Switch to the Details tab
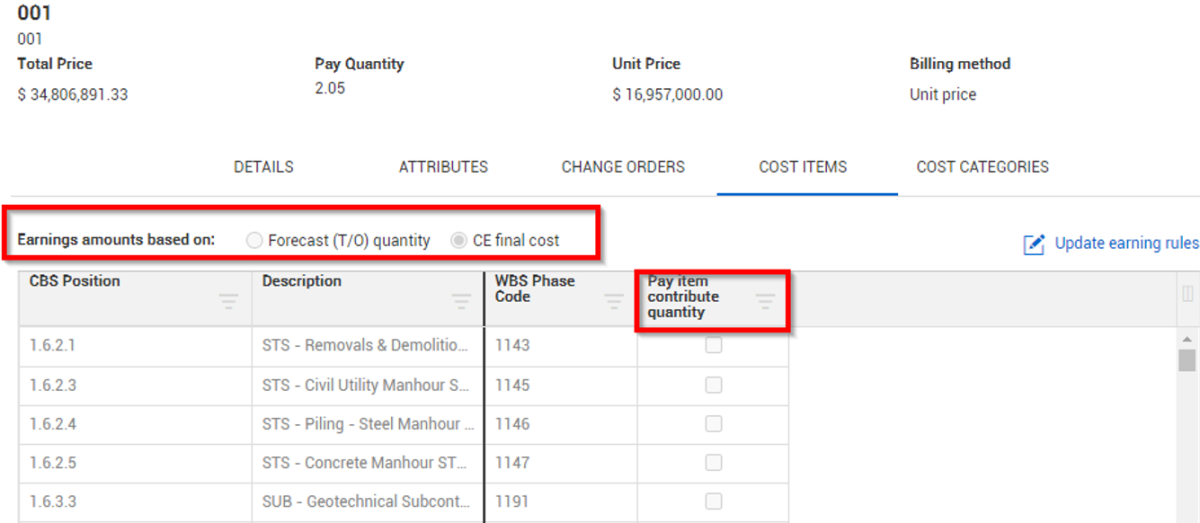This screenshot has width=1200, height=523. tap(264, 167)
